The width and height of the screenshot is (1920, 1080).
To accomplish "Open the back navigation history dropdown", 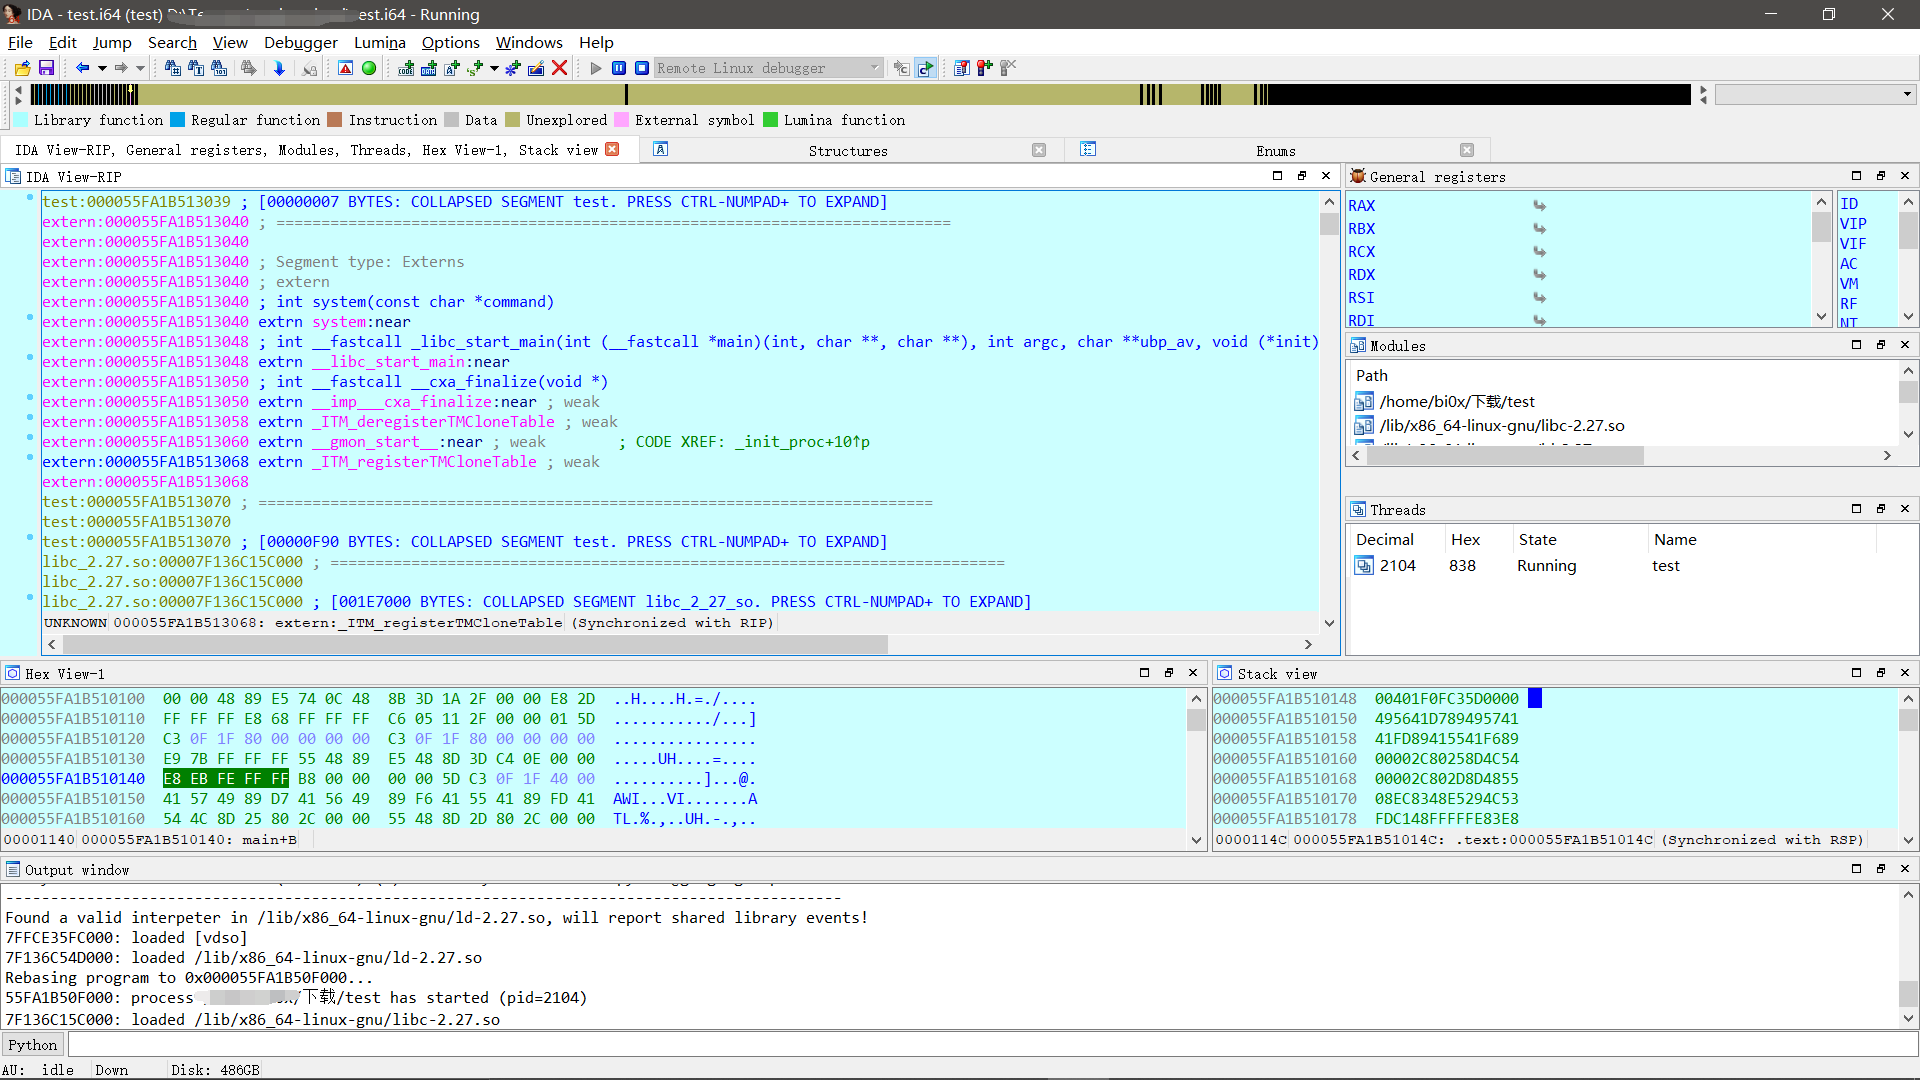I will coord(103,68).
